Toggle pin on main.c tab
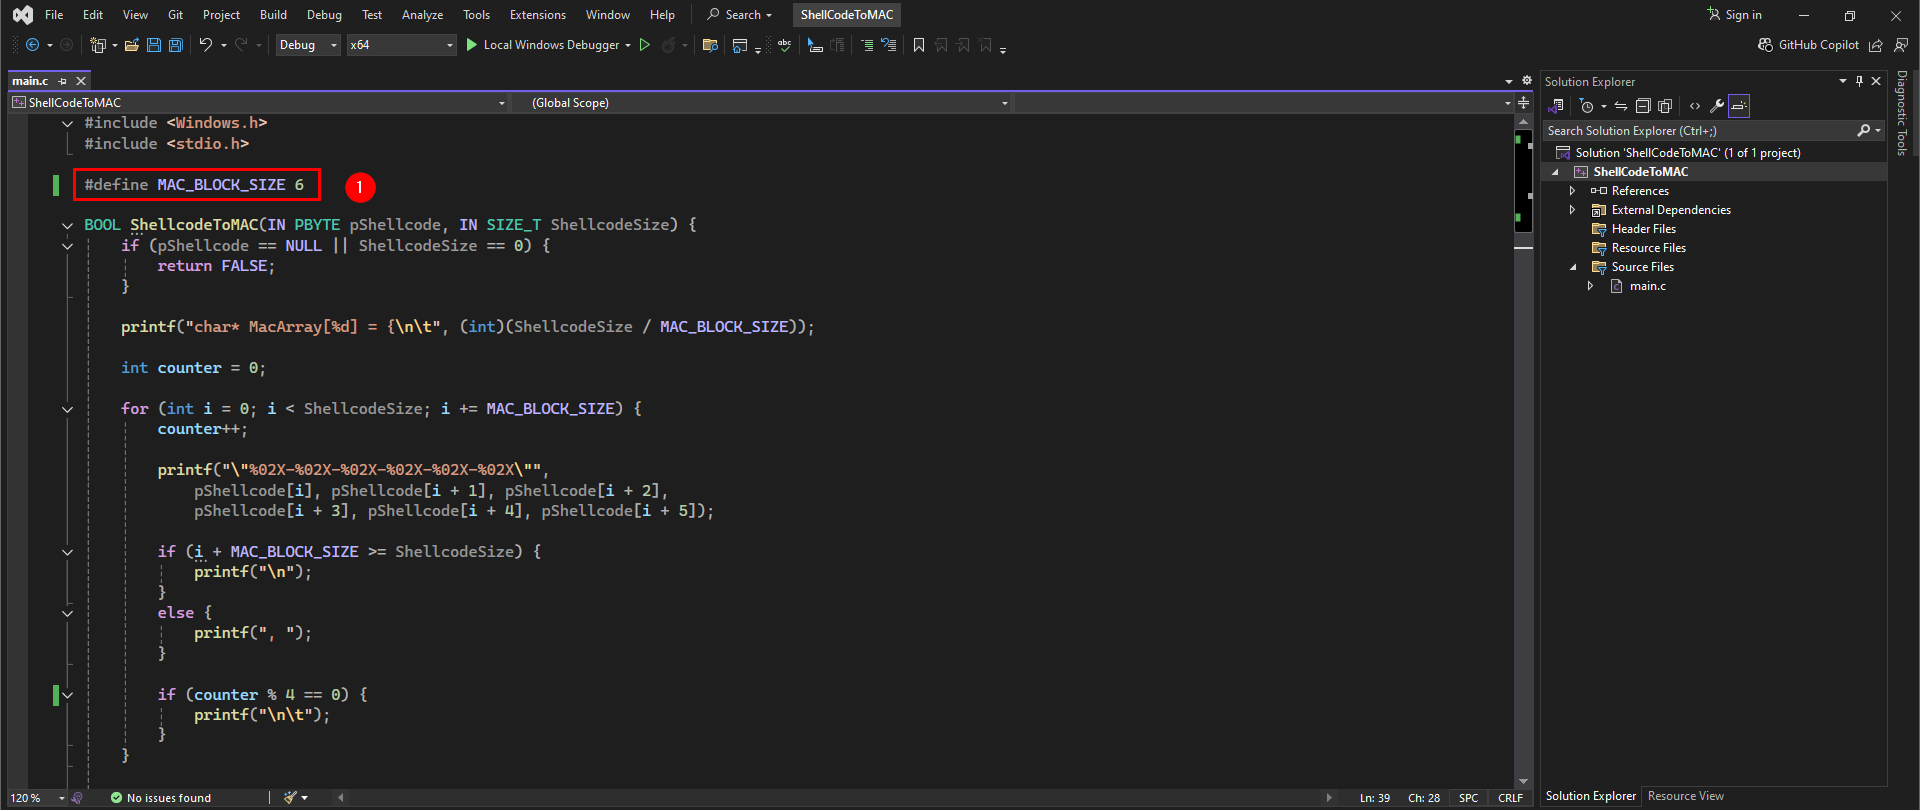Image resolution: width=1920 pixels, height=810 pixels. pyautogui.click(x=63, y=81)
